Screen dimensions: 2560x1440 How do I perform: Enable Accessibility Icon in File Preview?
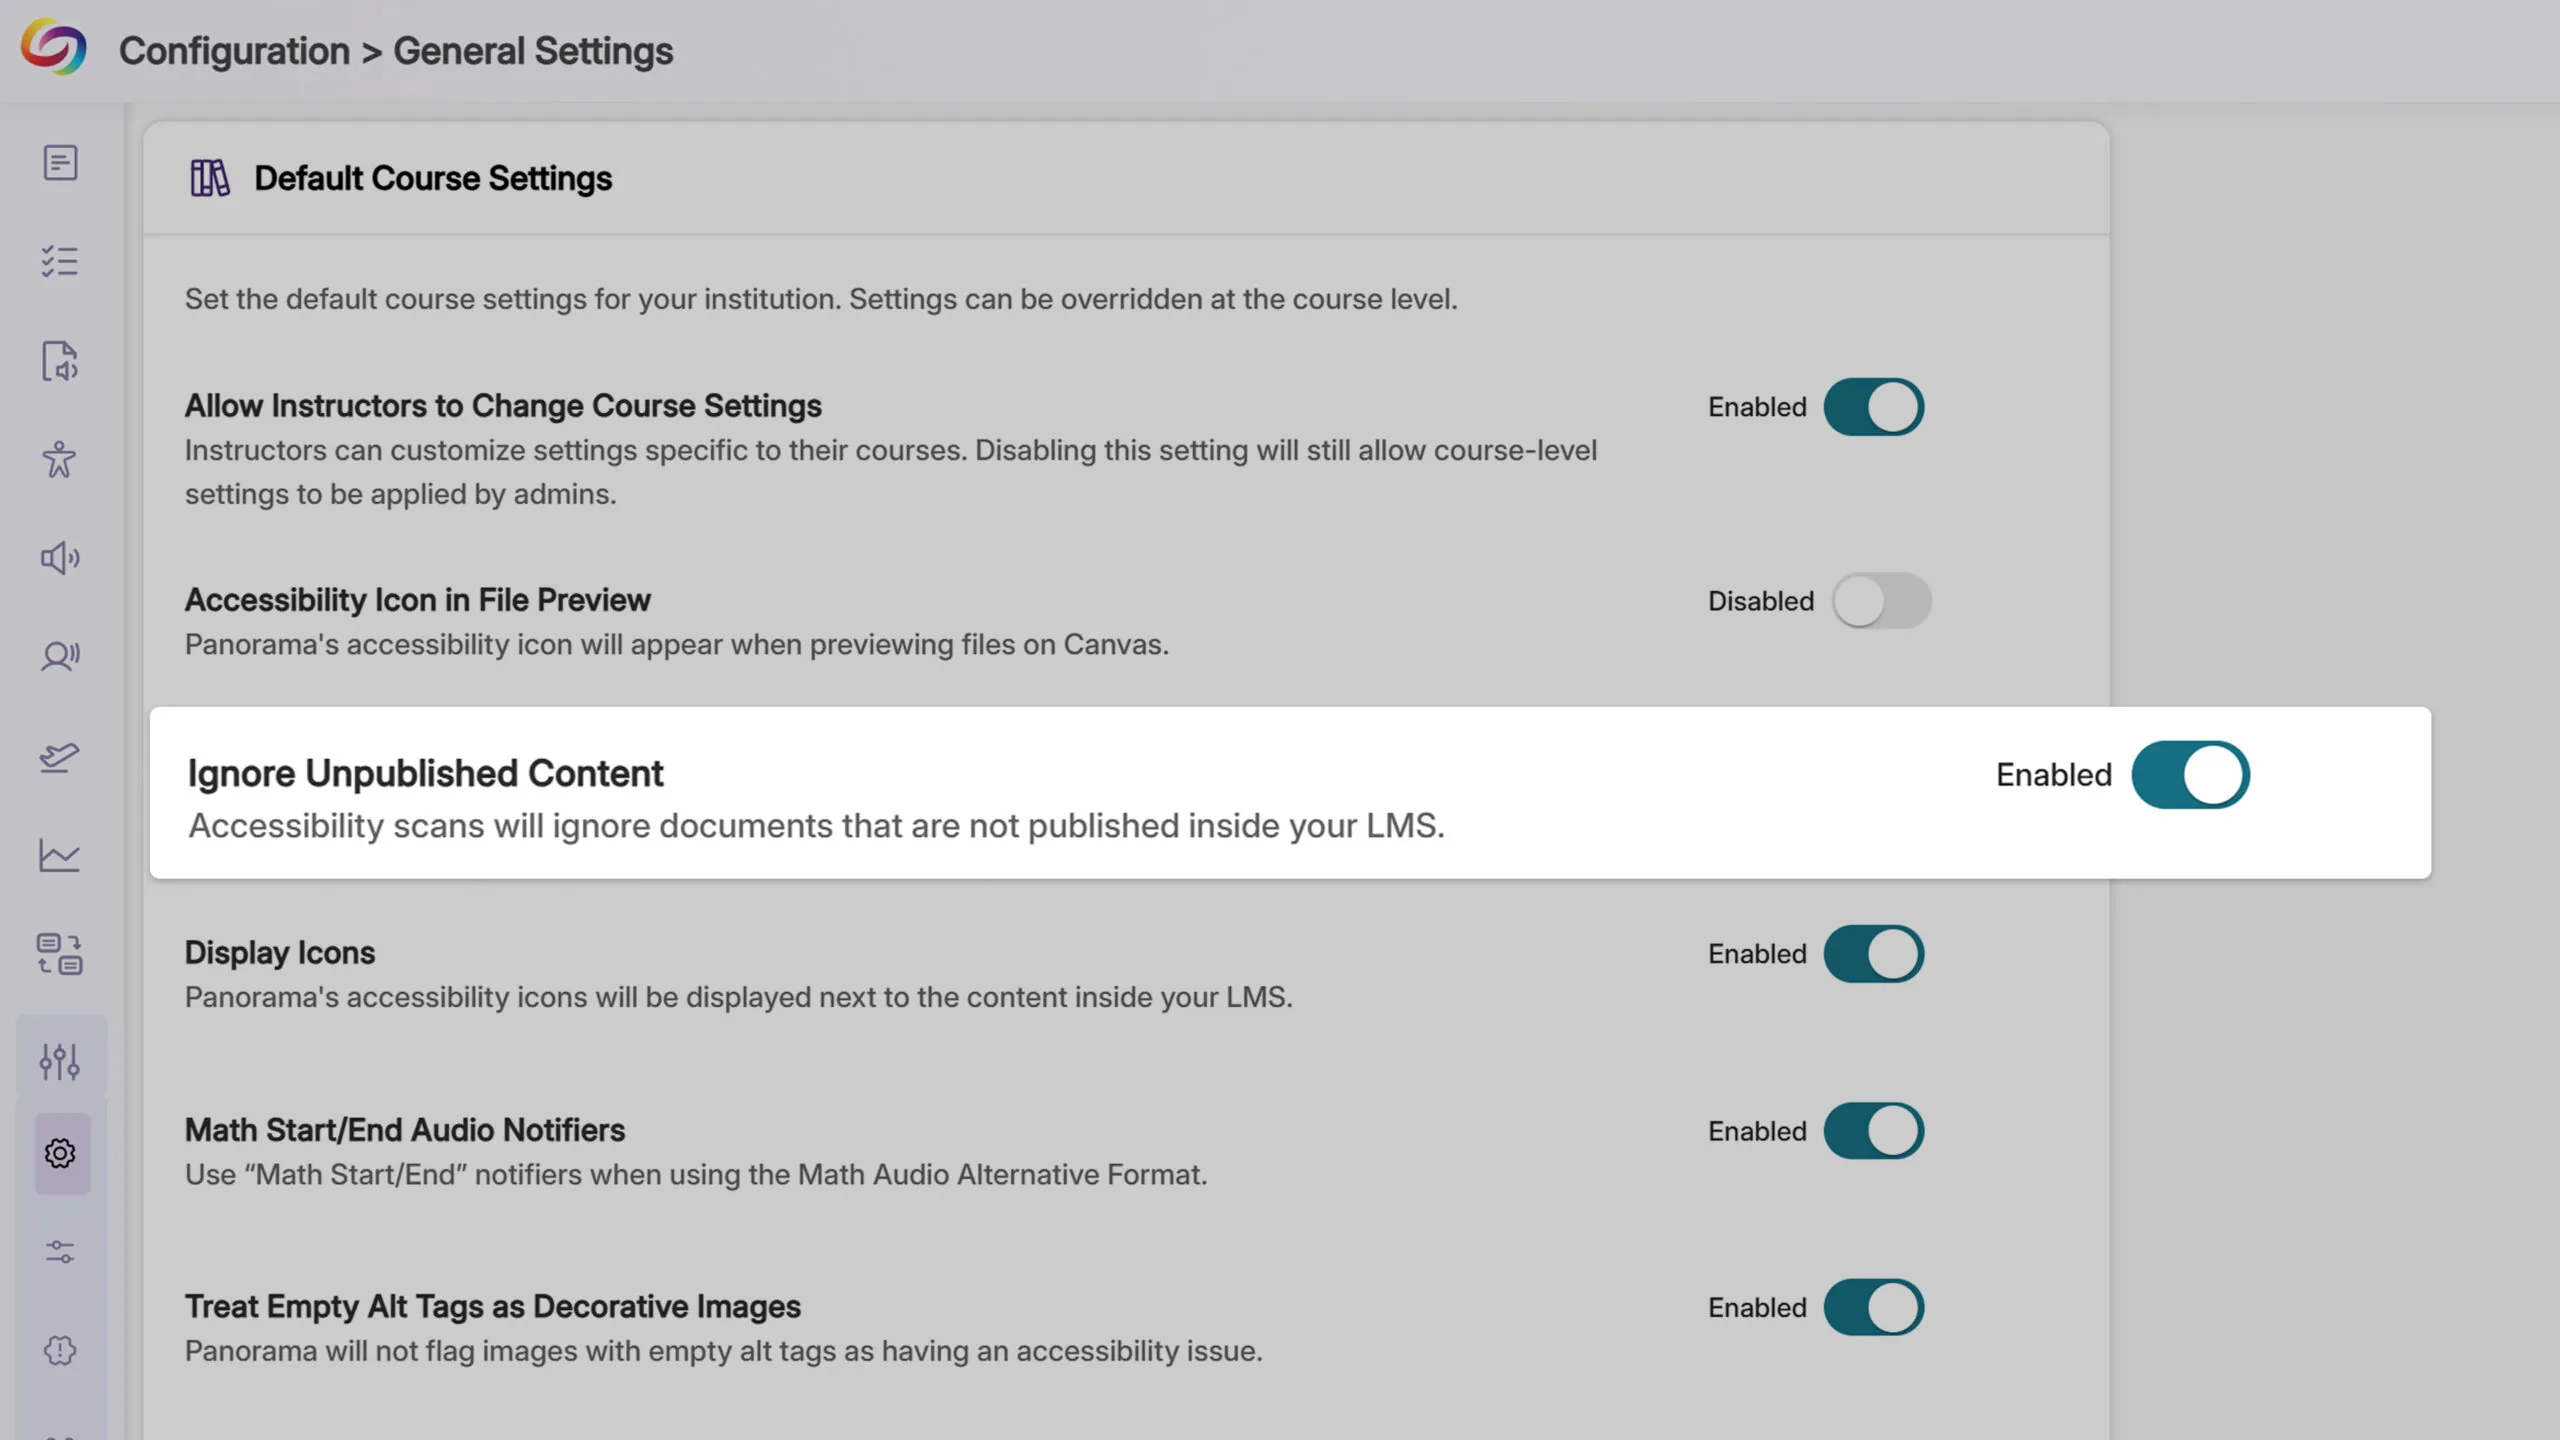point(1880,601)
